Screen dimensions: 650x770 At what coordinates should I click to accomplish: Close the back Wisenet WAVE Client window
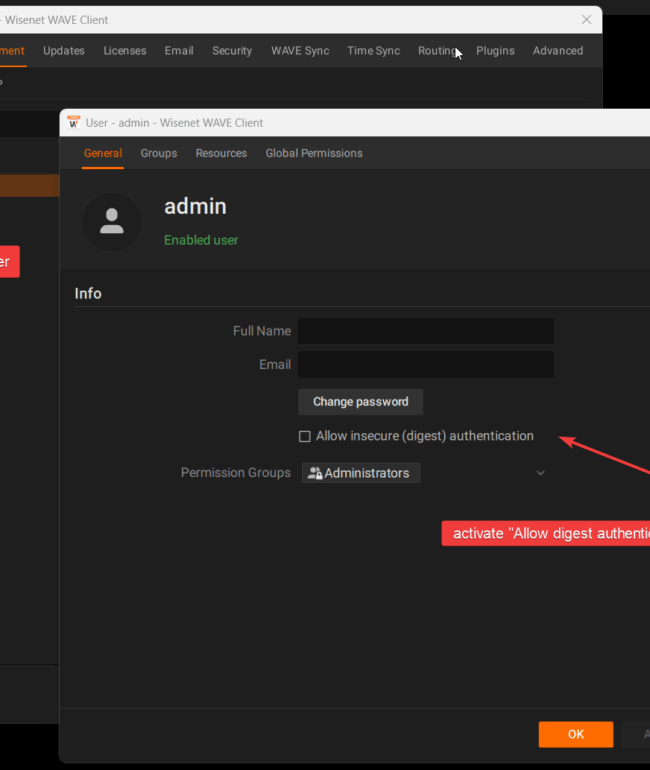586,20
